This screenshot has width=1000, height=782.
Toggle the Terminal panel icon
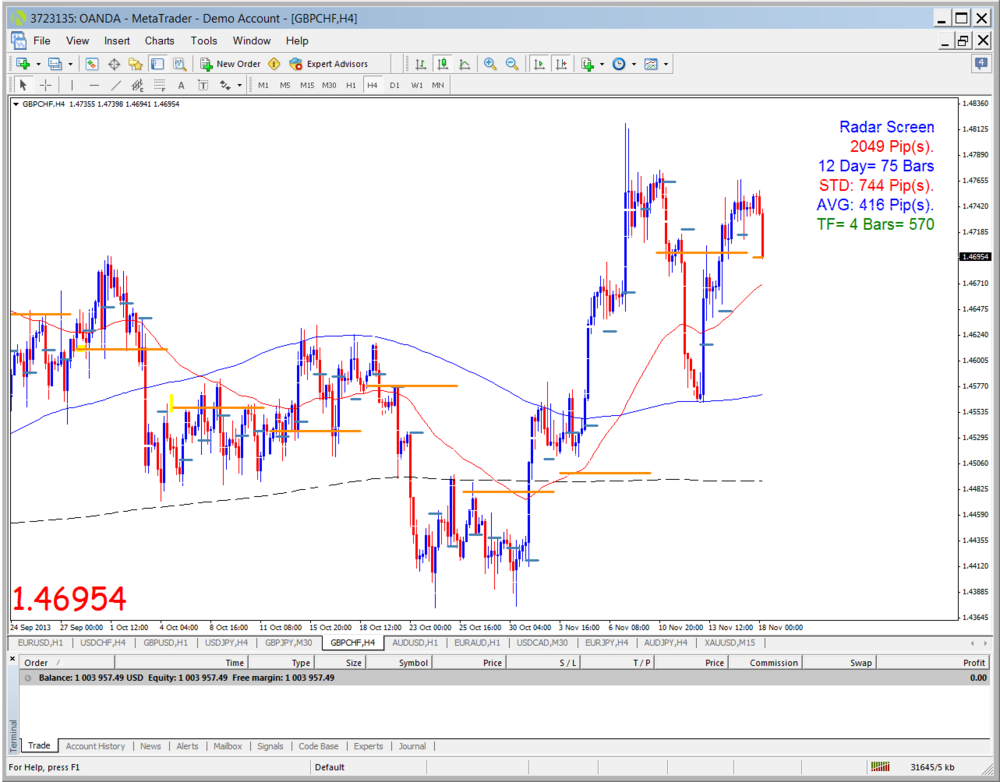point(158,64)
